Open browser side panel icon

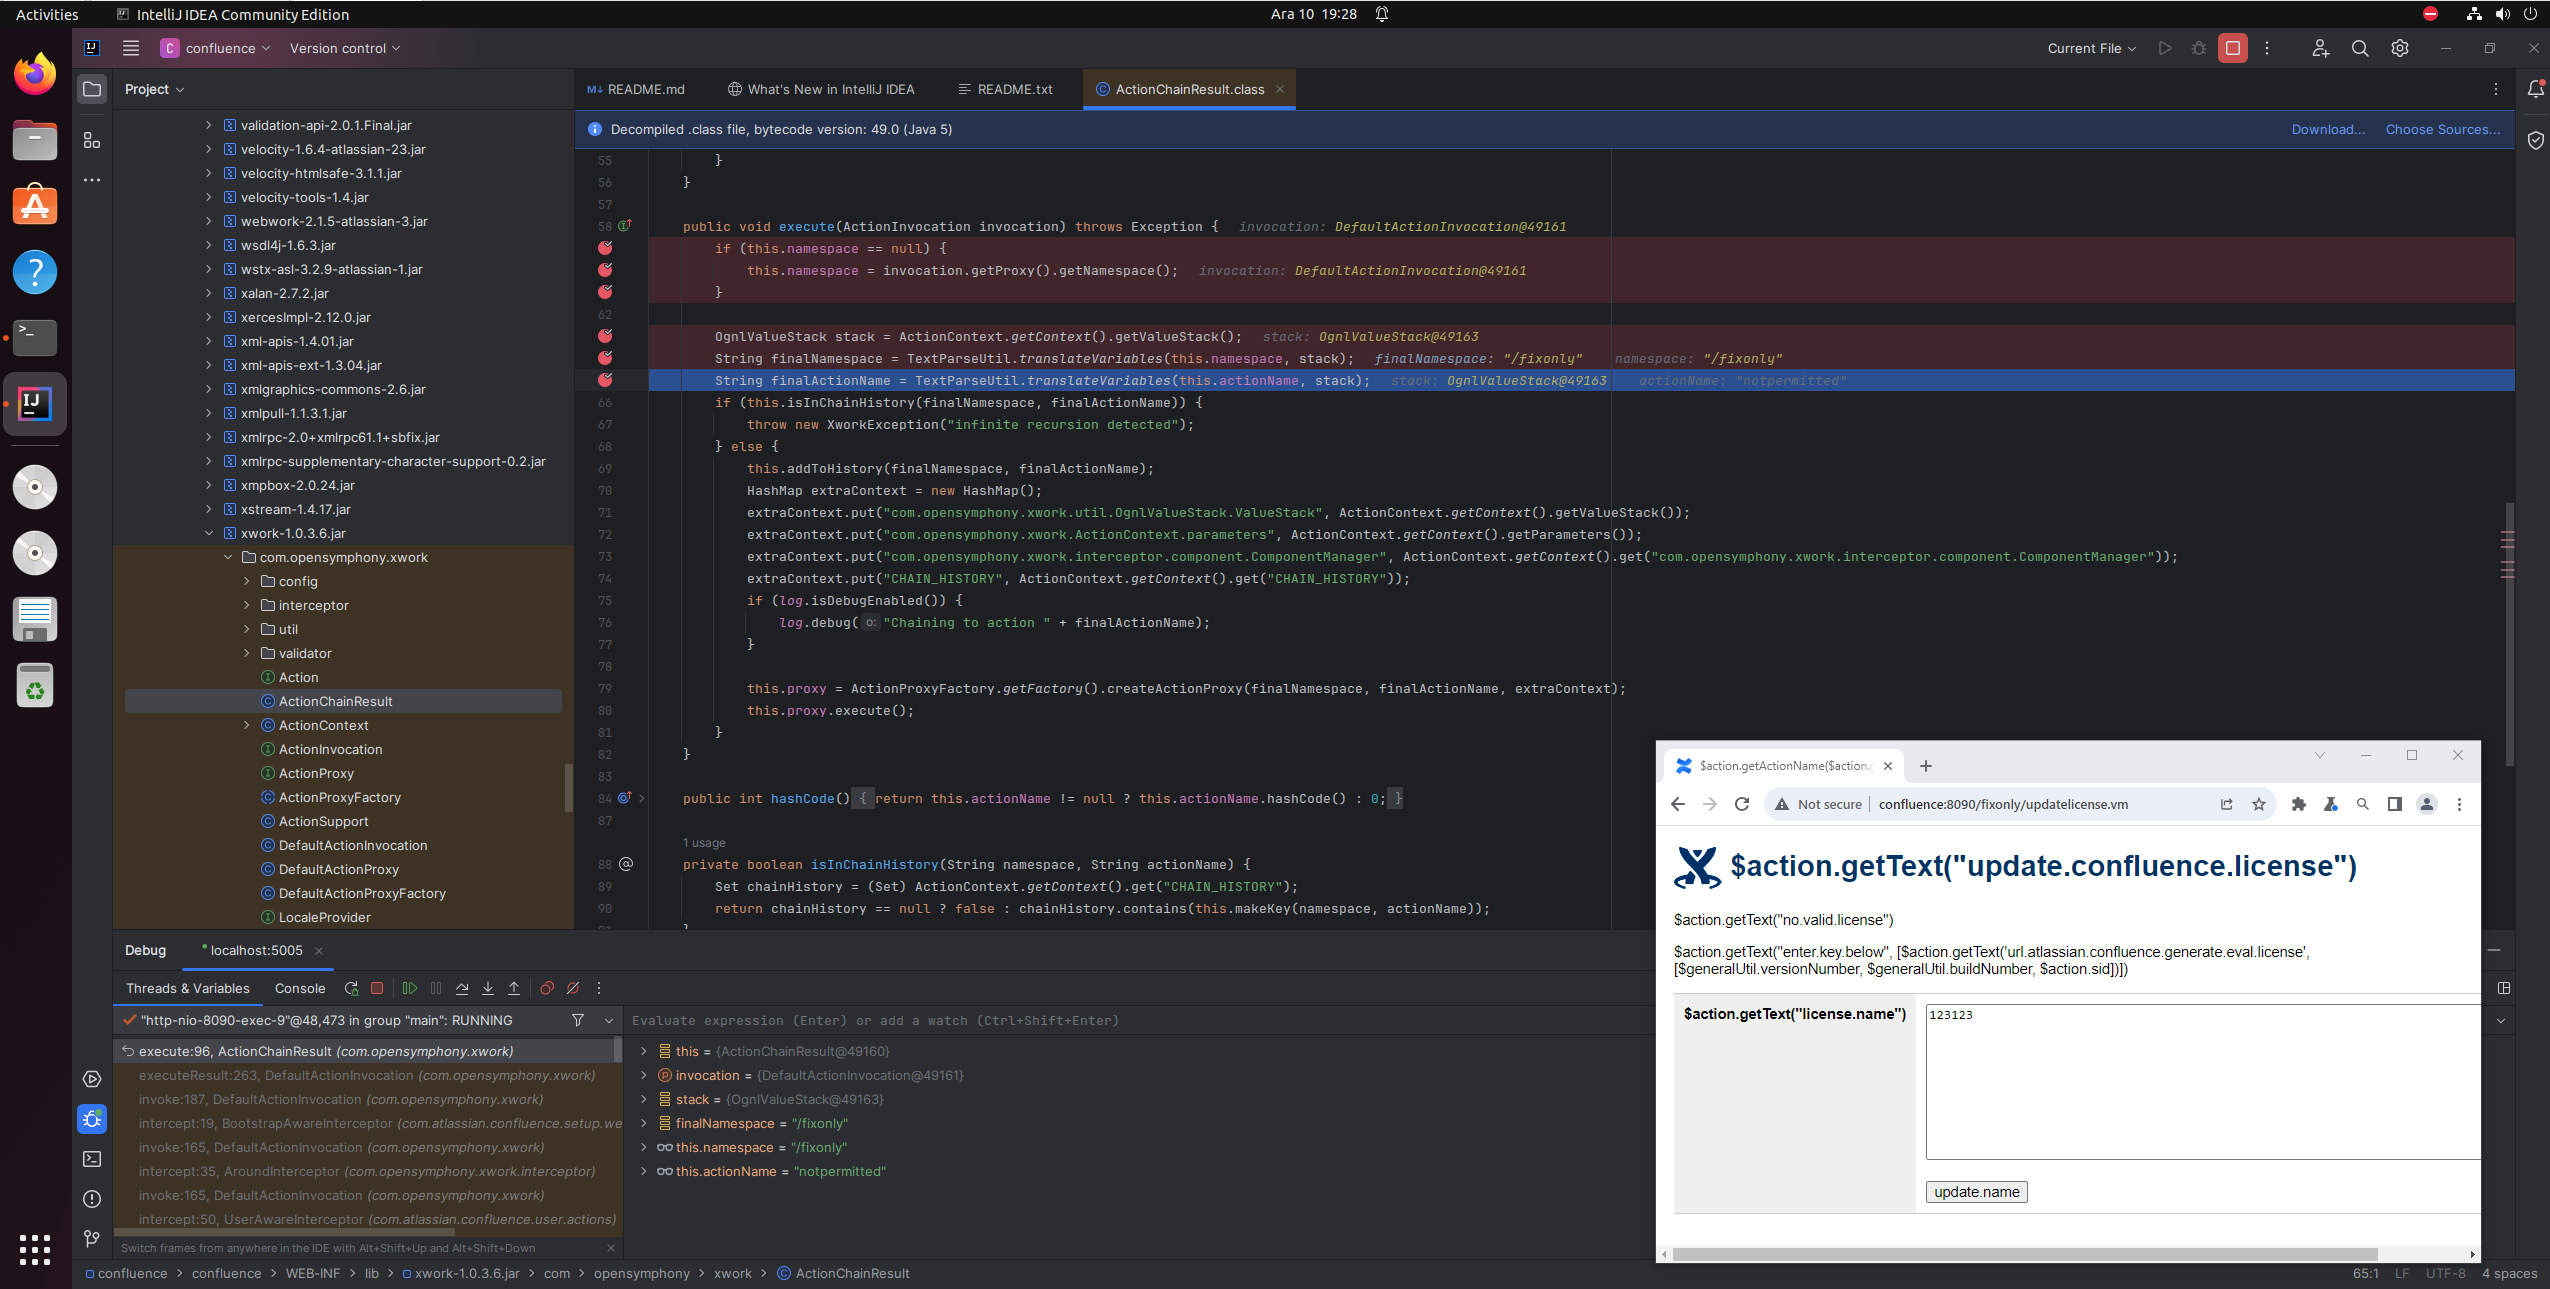coord(2395,804)
